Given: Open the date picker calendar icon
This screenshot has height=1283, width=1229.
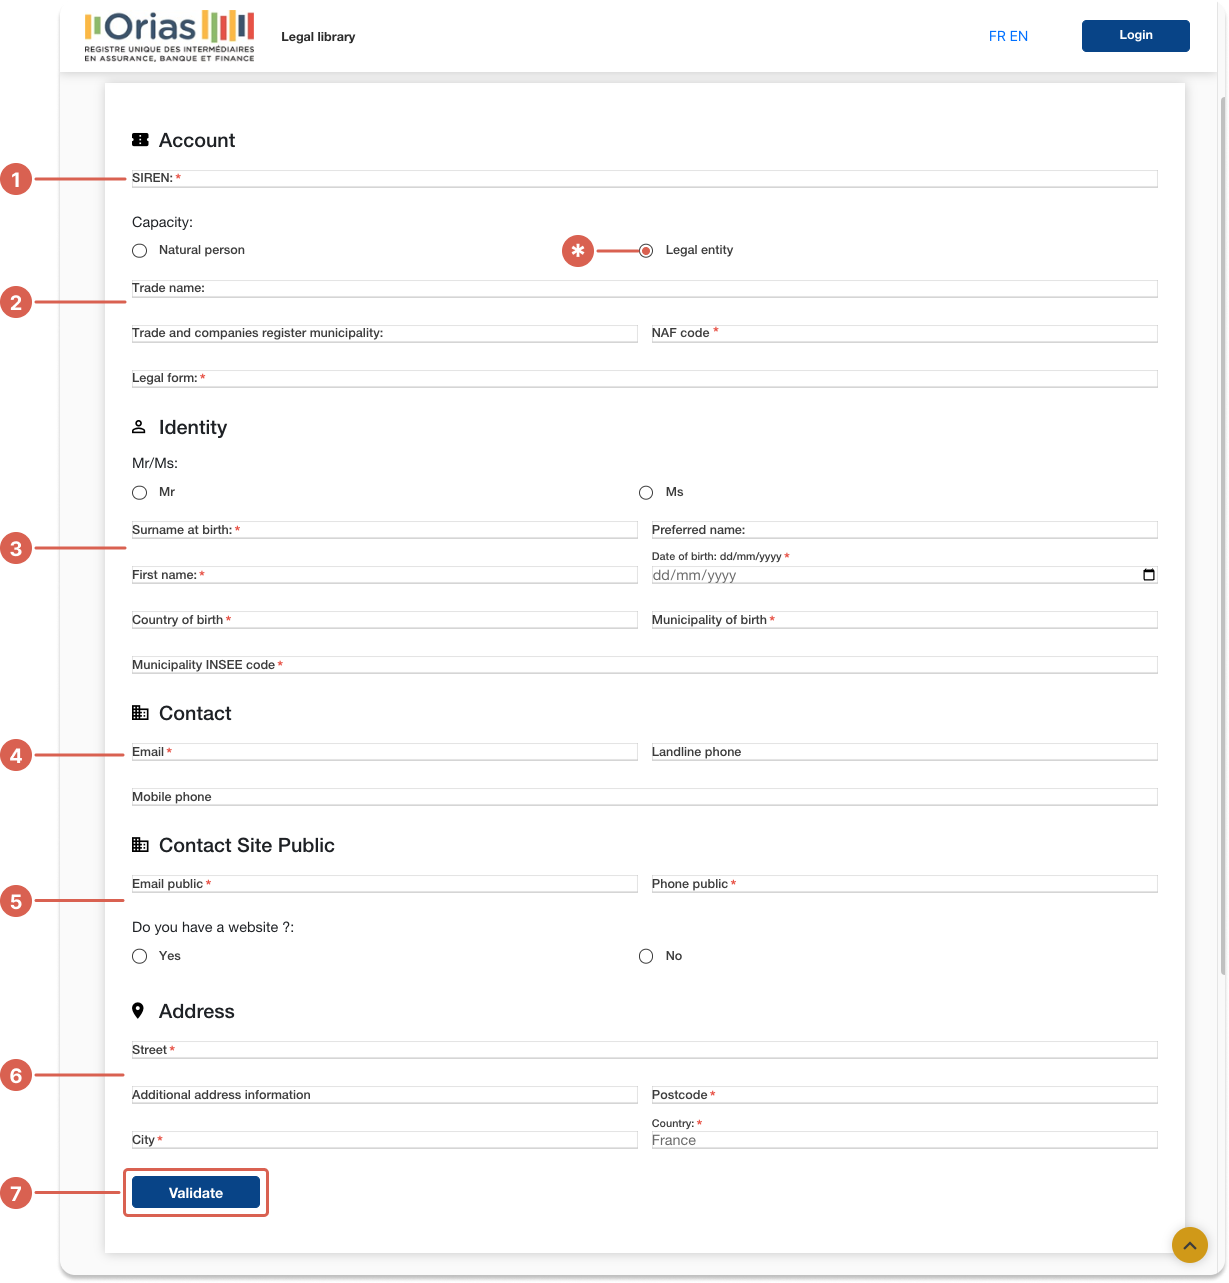Looking at the screenshot, I should (x=1148, y=574).
